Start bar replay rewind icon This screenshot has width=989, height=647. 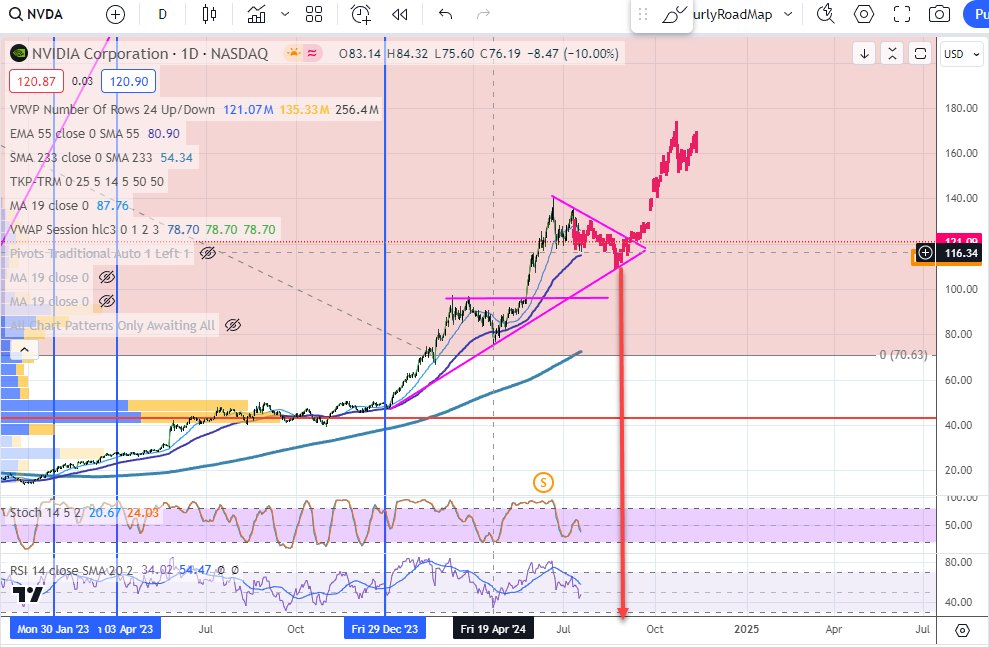coord(399,14)
